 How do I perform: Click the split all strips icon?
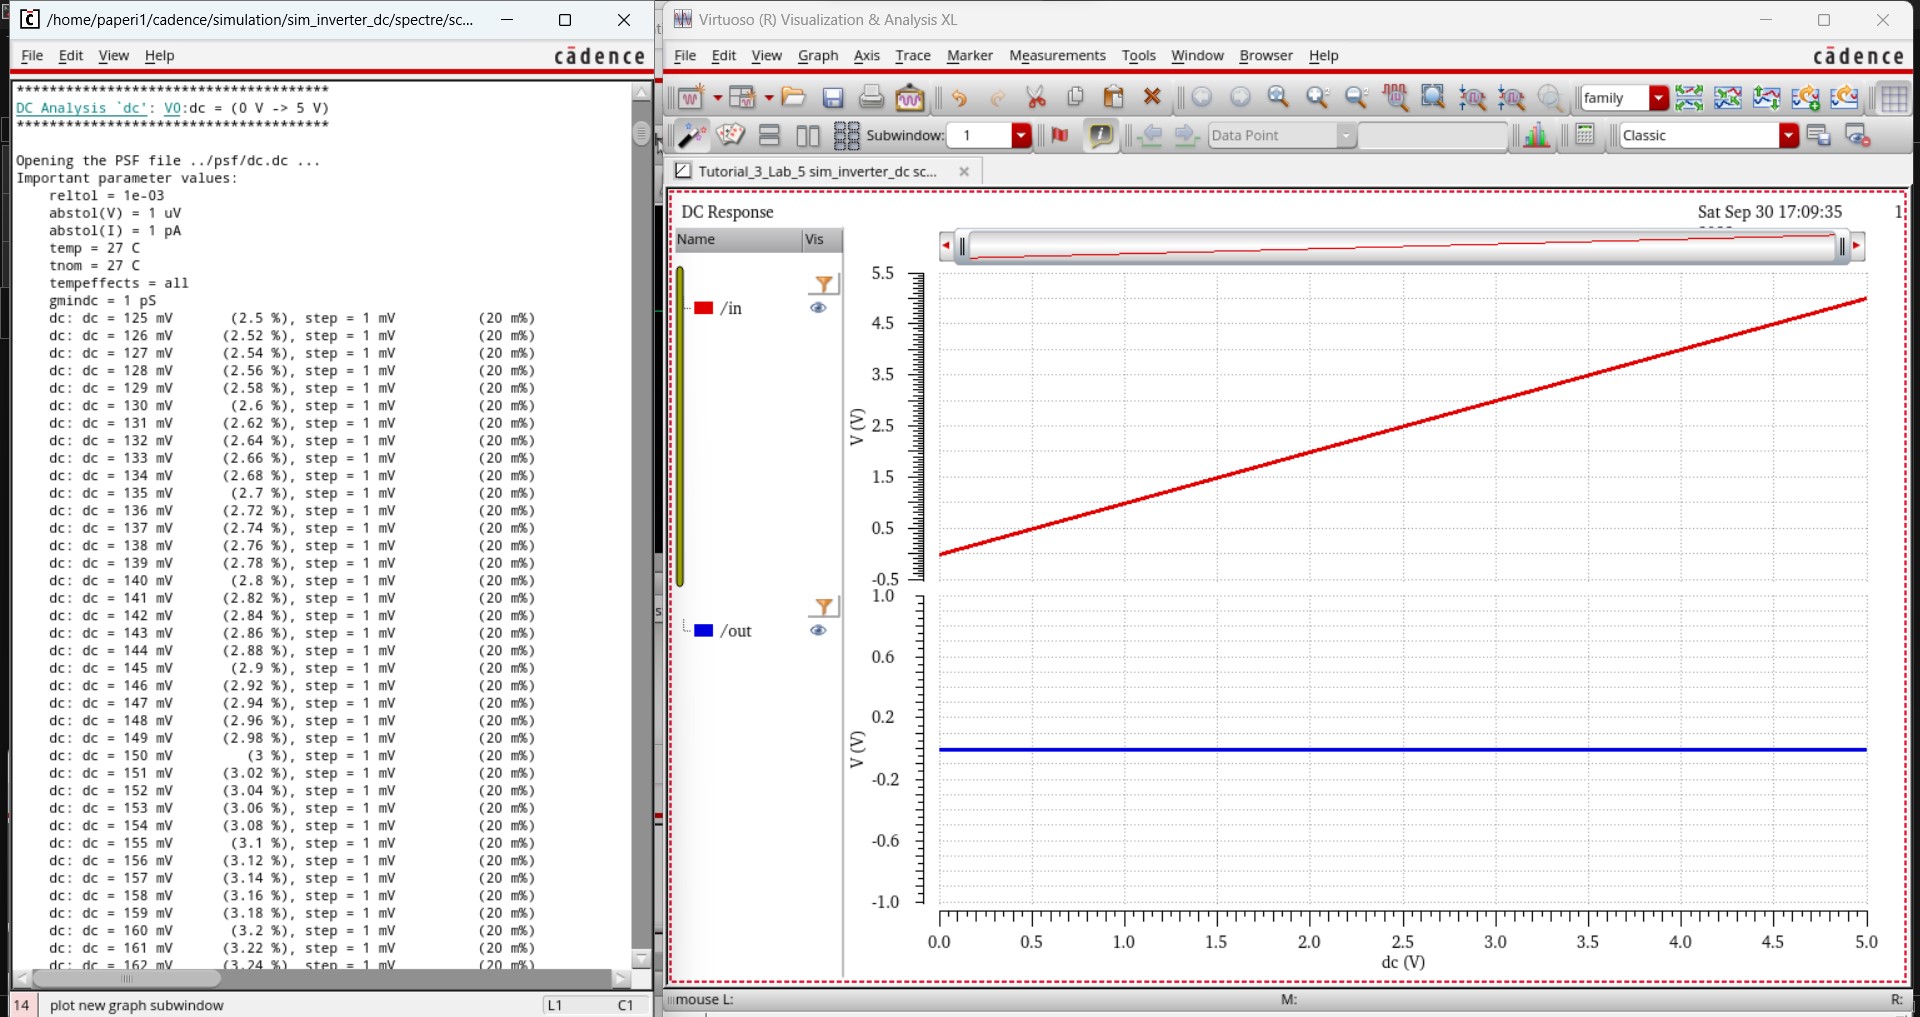pyautogui.click(x=1689, y=97)
